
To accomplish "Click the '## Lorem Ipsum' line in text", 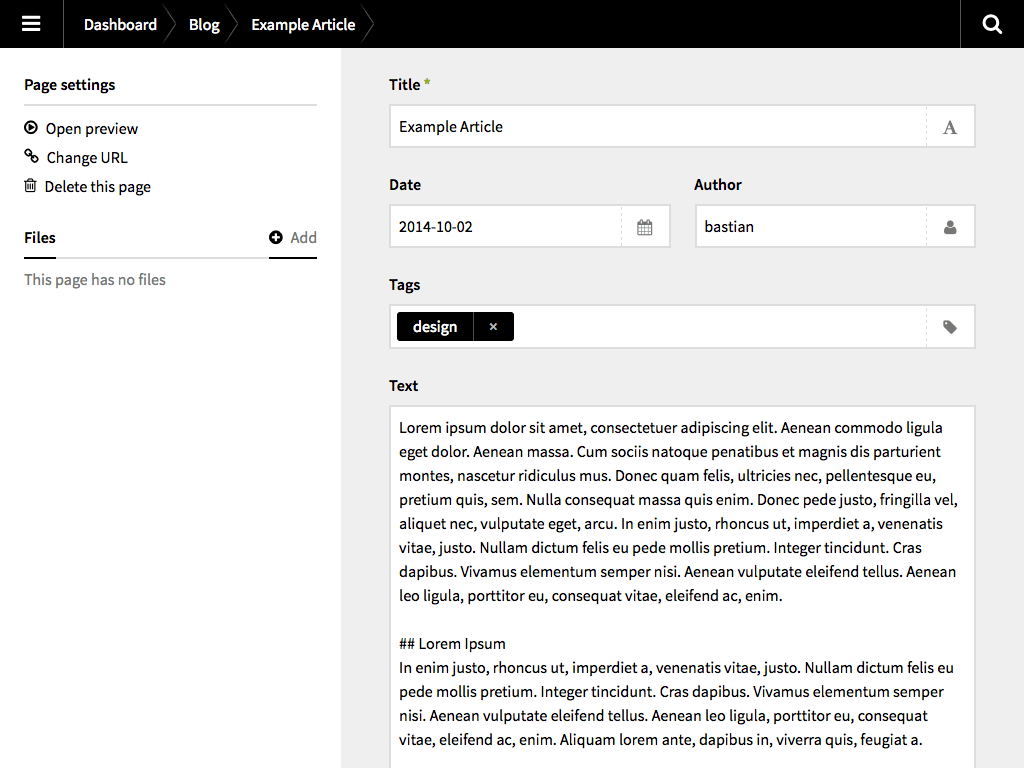I will pos(453,644).
